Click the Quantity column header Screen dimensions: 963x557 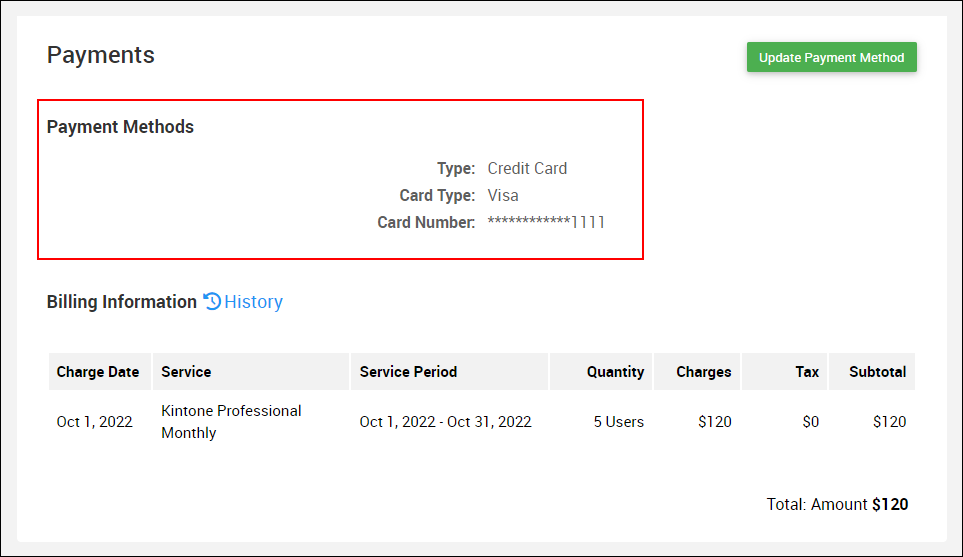tap(615, 372)
